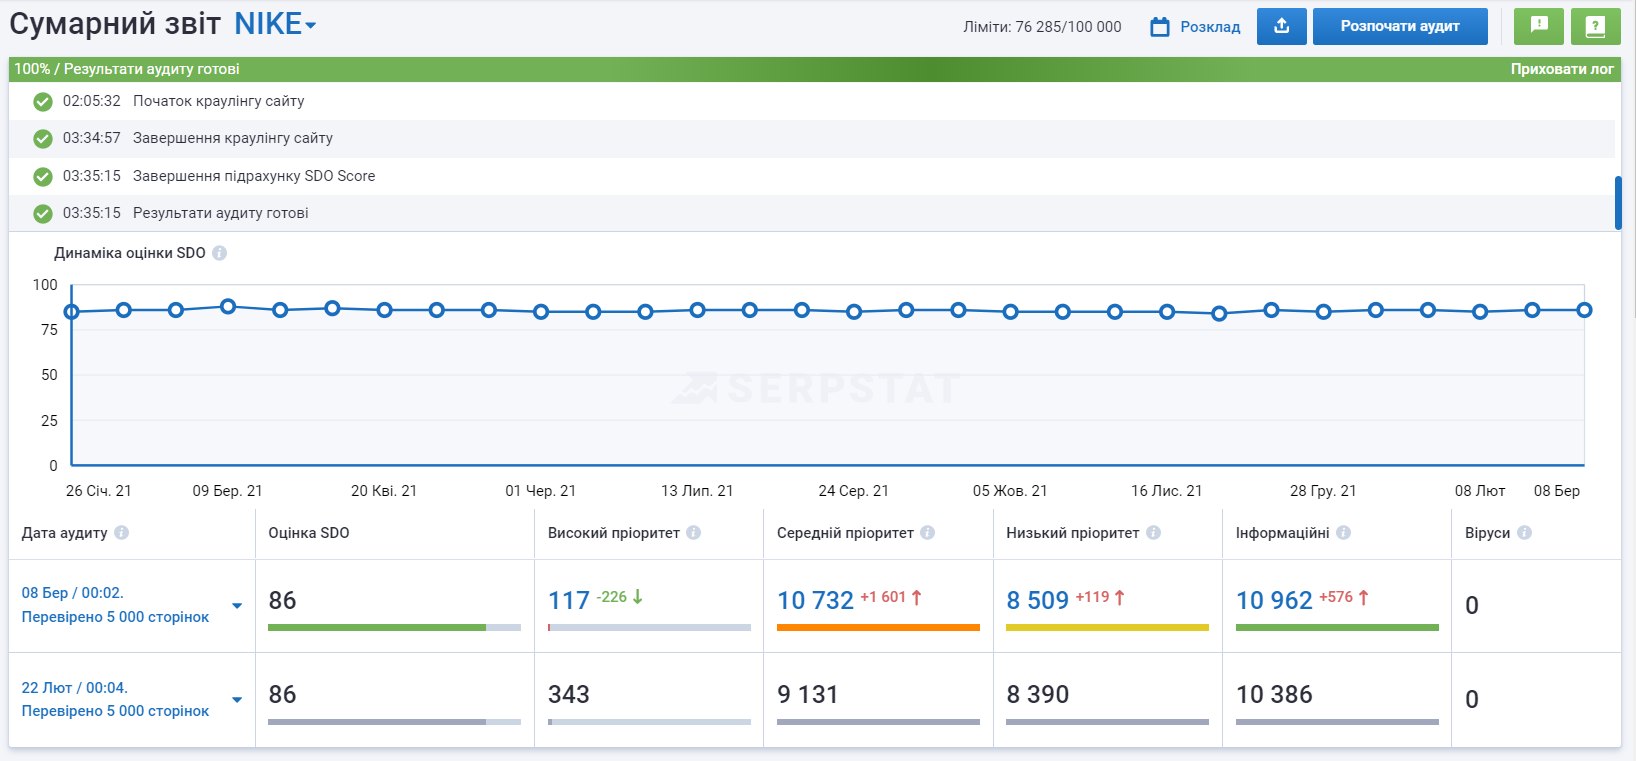The width and height of the screenshot is (1636, 761).
Task: Select the last chart point at 08 Бер
Action: 1584,310
